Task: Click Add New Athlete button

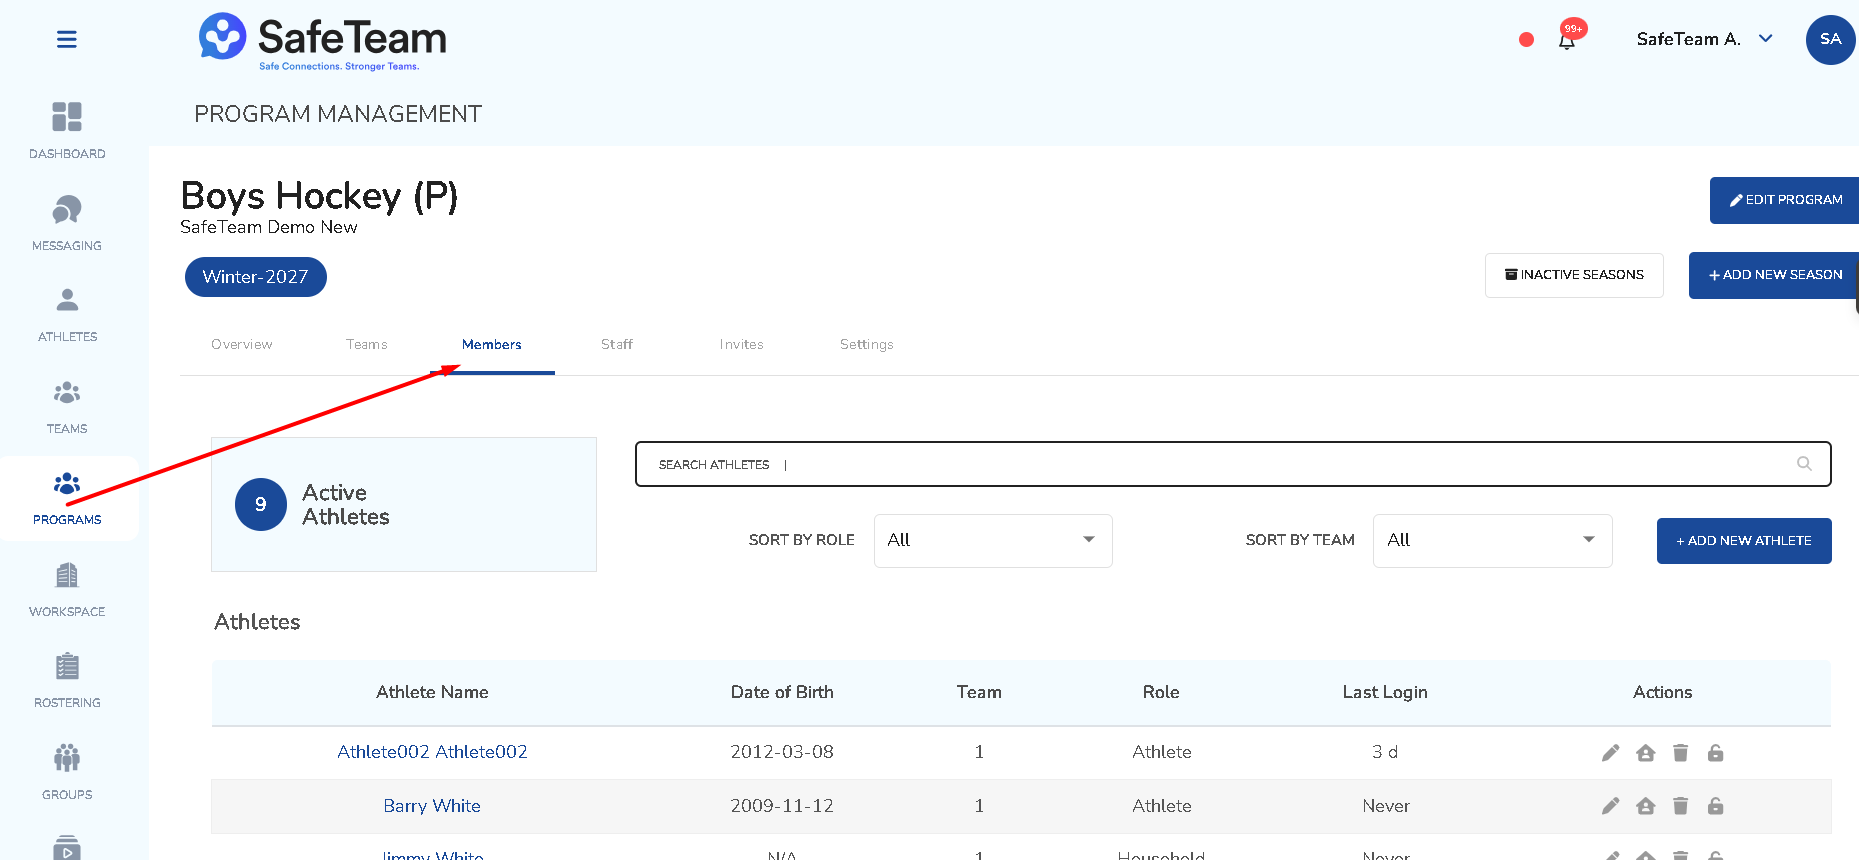Action: click(x=1744, y=541)
